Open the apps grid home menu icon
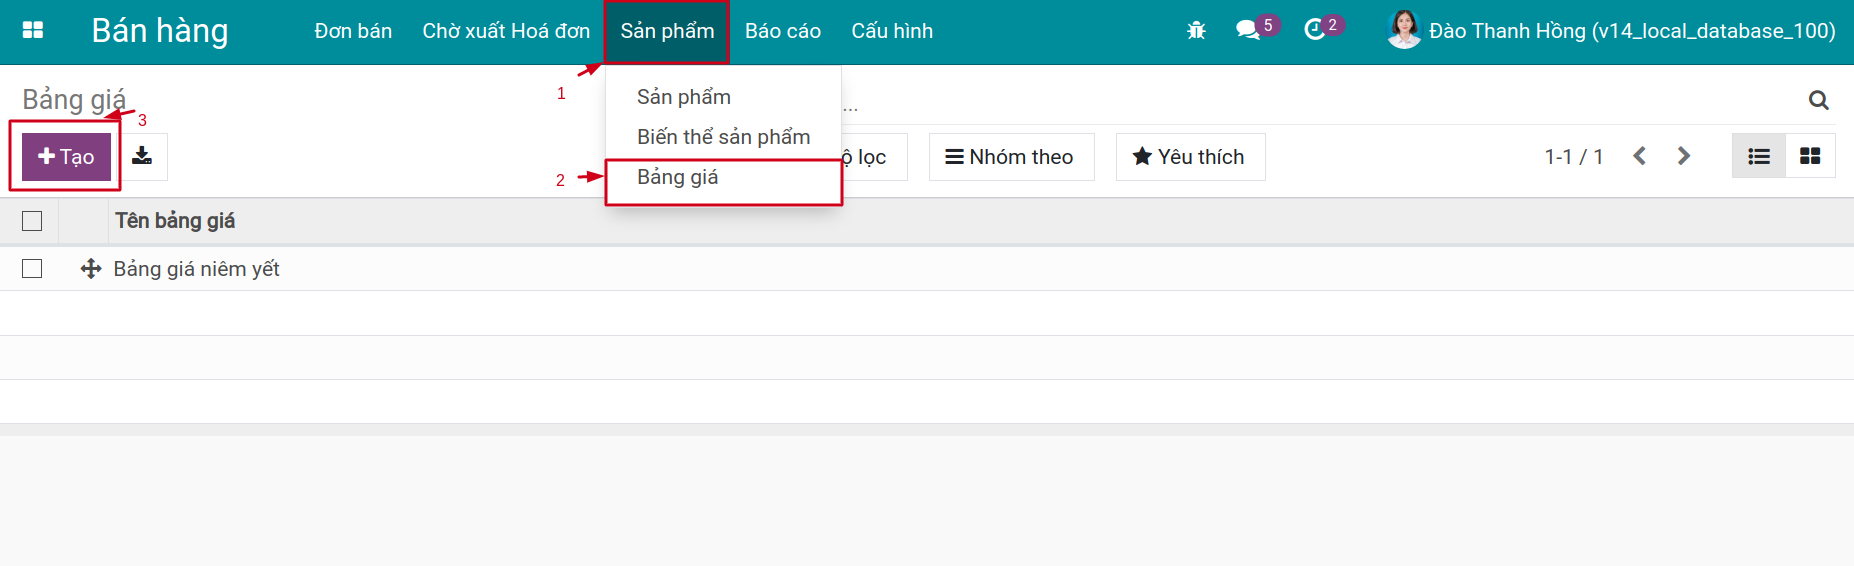The image size is (1854, 566). click(33, 30)
